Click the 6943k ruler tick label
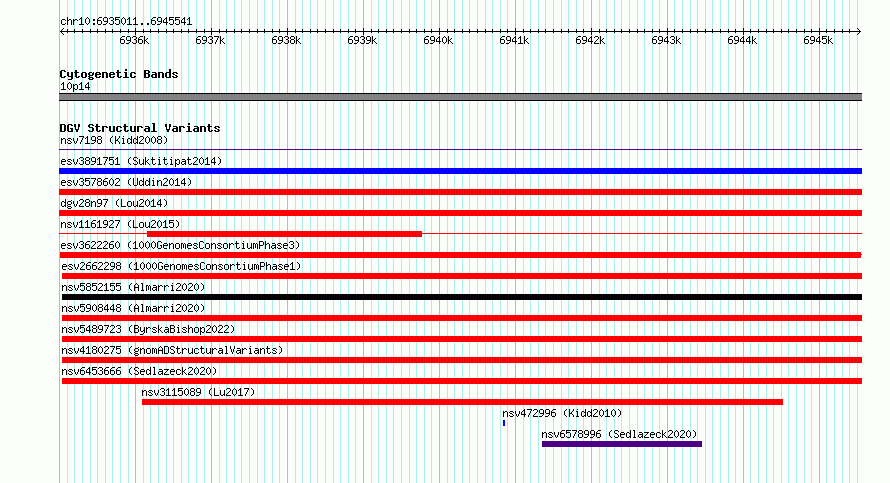 pos(666,40)
